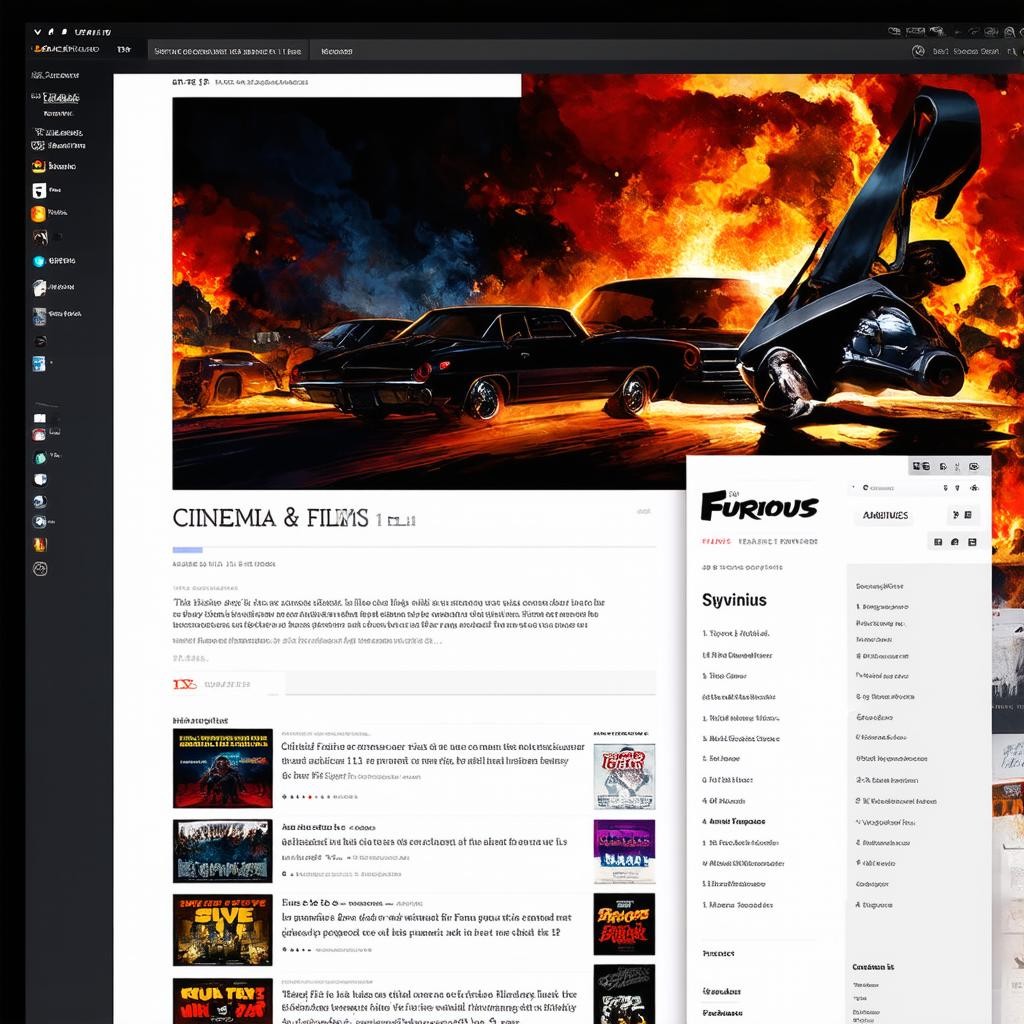
Task: Click the teal round icon in lower sidebar
Action: pyautogui.click(x=40, y=457)
